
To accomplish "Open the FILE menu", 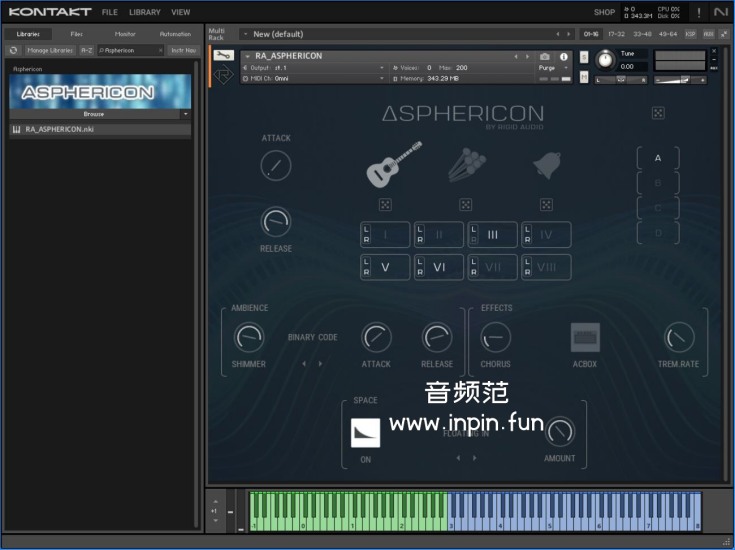I will pos(109,12).
